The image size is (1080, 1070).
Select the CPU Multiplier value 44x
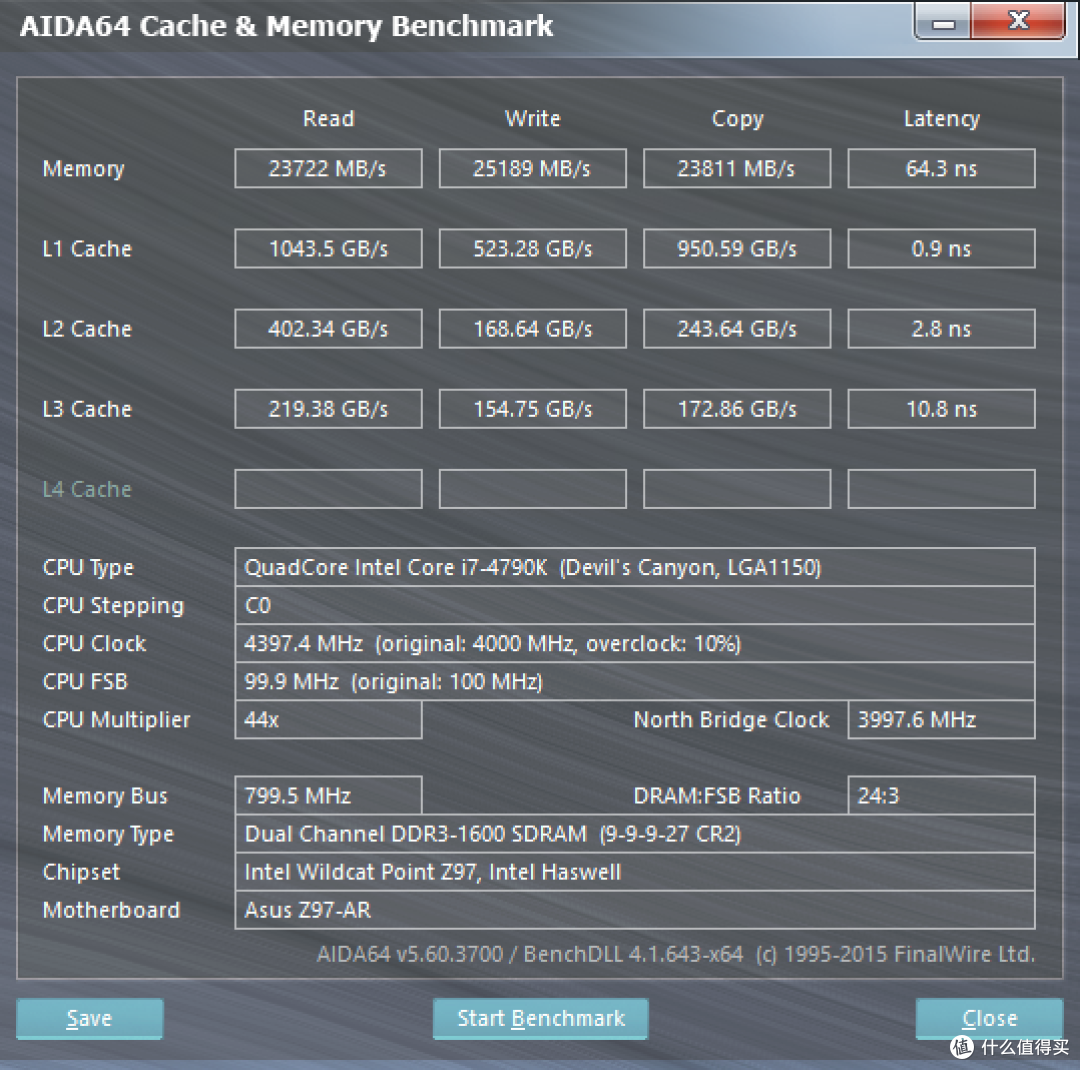[328, 719]
